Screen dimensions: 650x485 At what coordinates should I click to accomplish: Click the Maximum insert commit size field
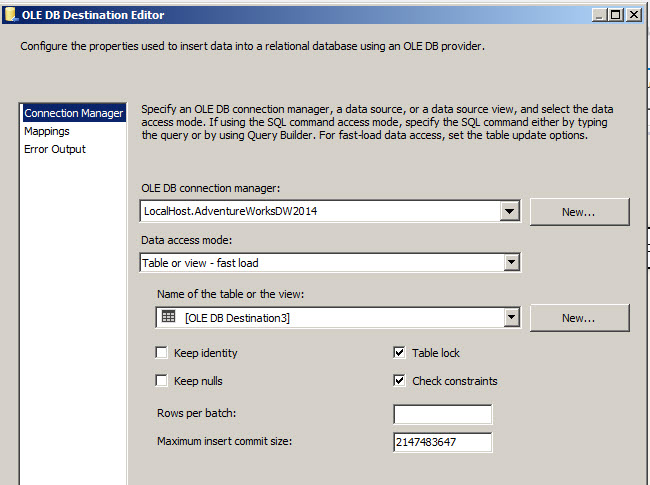(x=443, y=442)
